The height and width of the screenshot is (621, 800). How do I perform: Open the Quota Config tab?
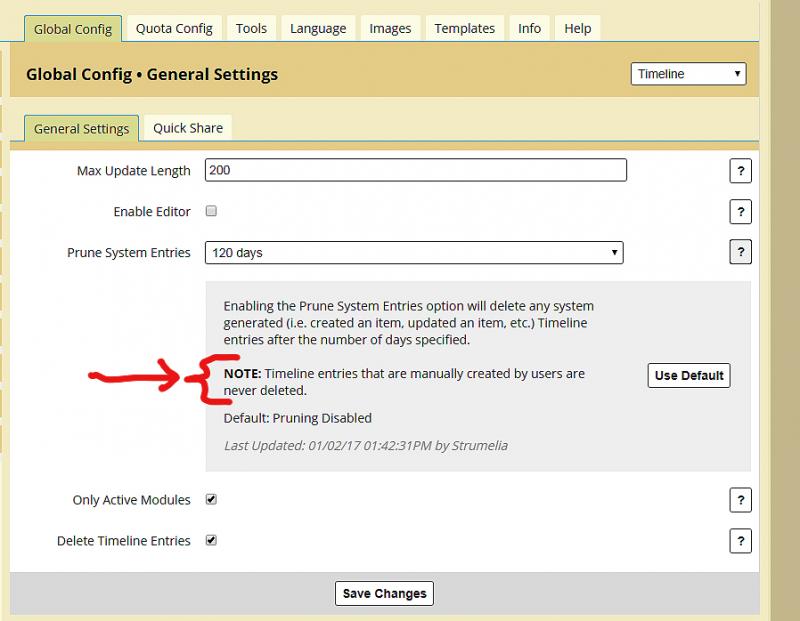174,28
